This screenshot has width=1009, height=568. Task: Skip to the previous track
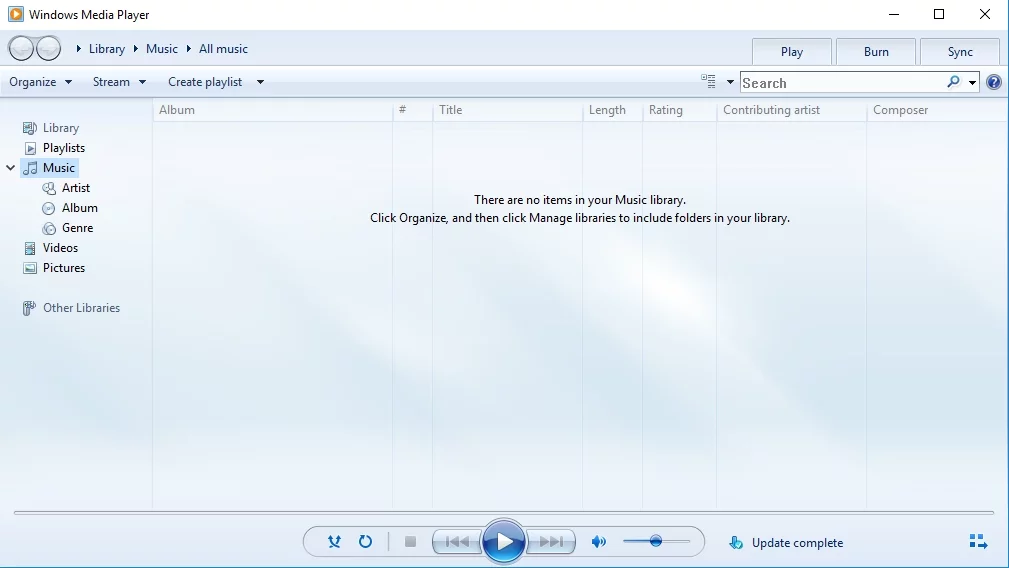[457, 542]
